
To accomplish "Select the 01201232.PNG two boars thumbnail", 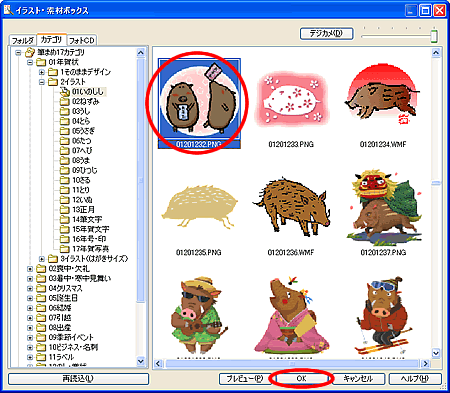I will click(x=199, y=103).
